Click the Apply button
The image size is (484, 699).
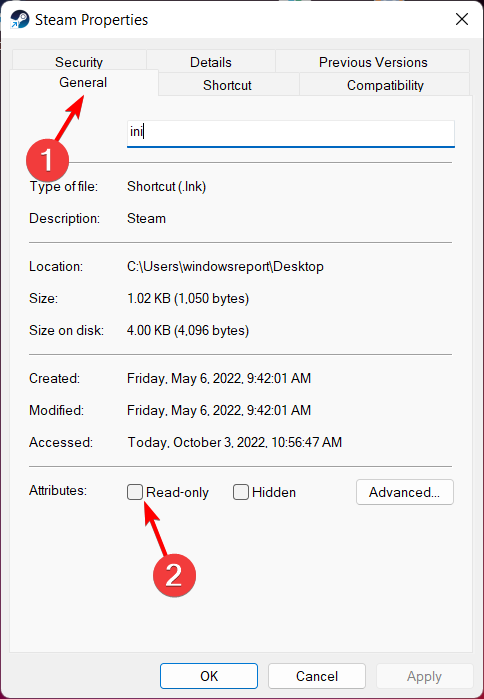424,676
